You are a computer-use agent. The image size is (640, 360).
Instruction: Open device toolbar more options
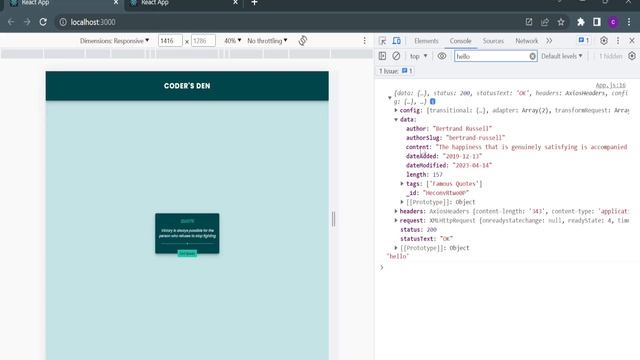(x=364, y=41)
